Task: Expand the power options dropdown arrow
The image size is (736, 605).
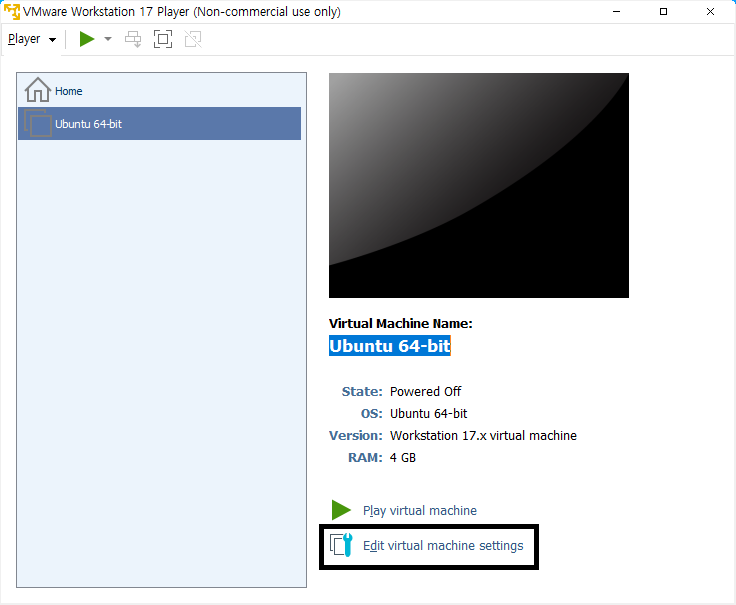Action: point(108,39)
